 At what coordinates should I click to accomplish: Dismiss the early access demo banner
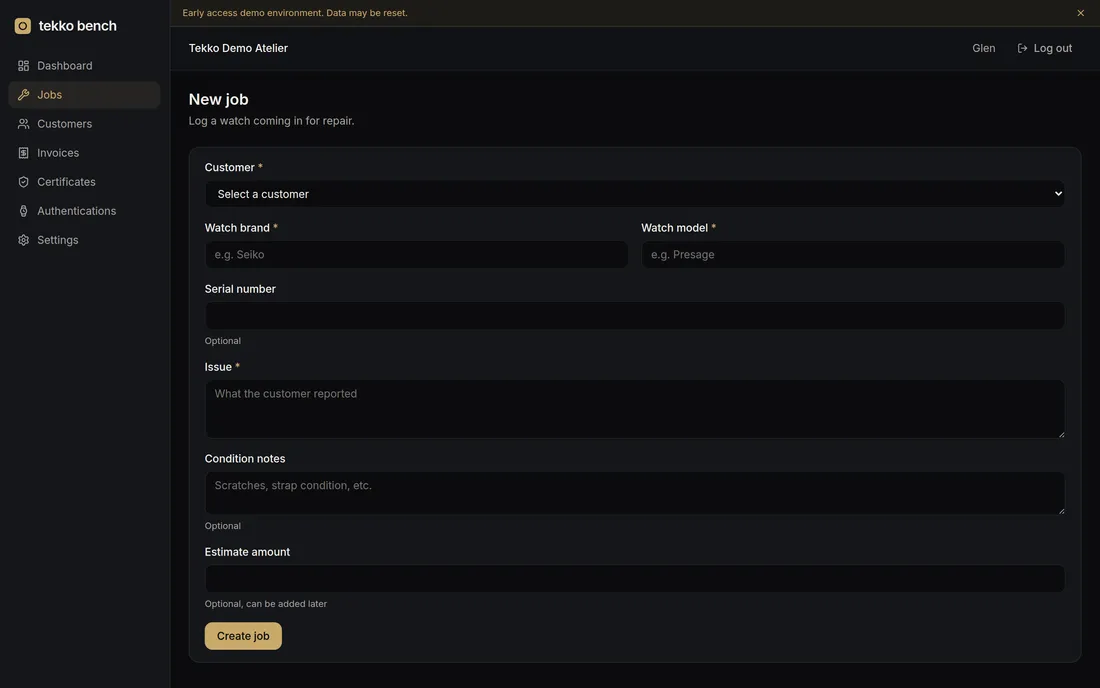pos(1080,13)
